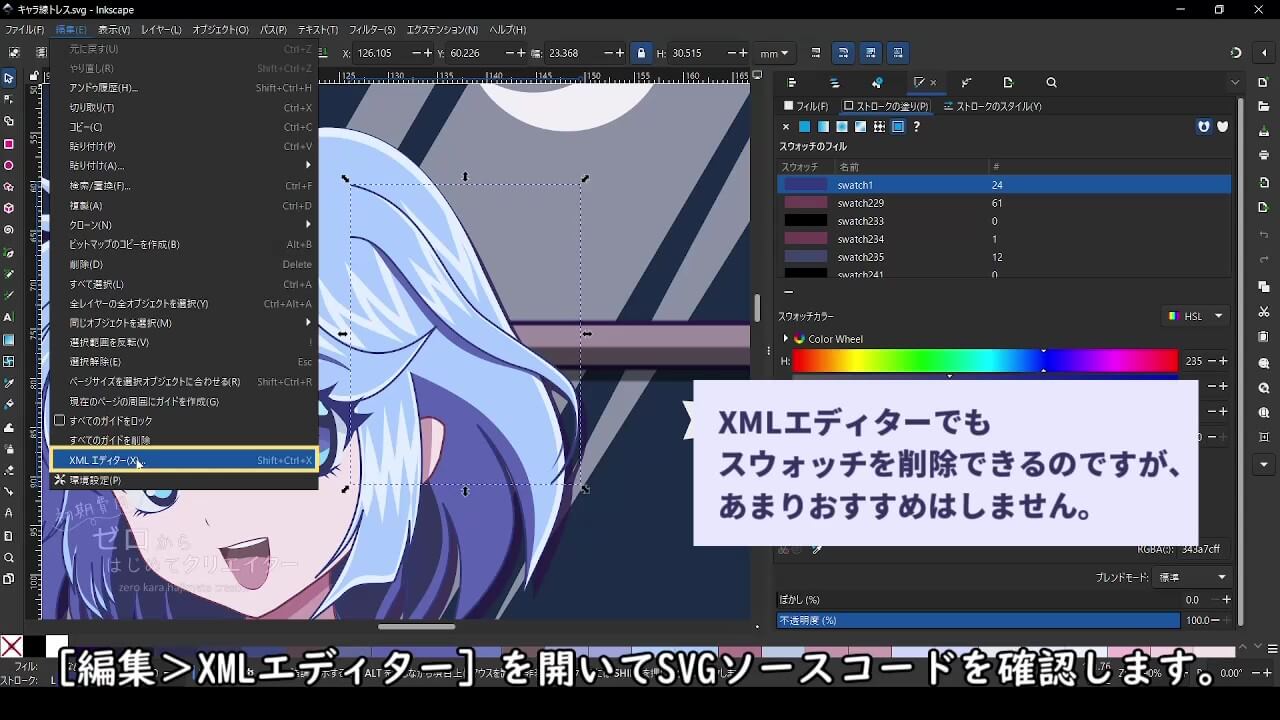Toggle move gradients with object
Image resolution: width=1280 pixels, height=720 pixels.
pyautogui.click(x=871, y=53)
